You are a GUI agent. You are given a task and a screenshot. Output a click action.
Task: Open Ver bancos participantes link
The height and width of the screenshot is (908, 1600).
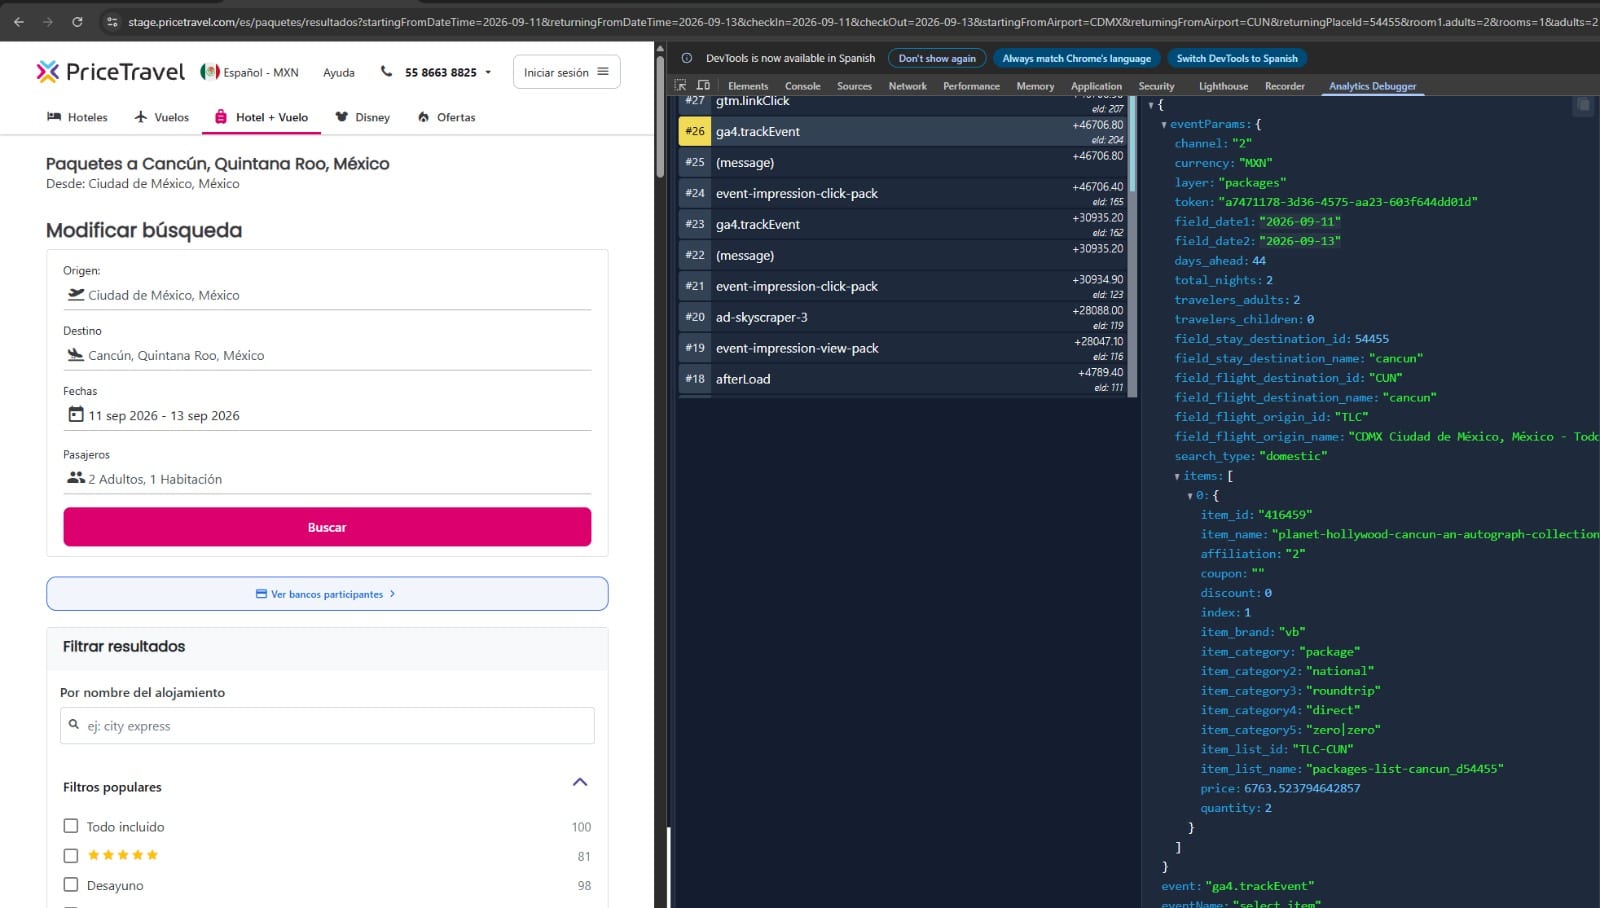(x=327, y=594)
